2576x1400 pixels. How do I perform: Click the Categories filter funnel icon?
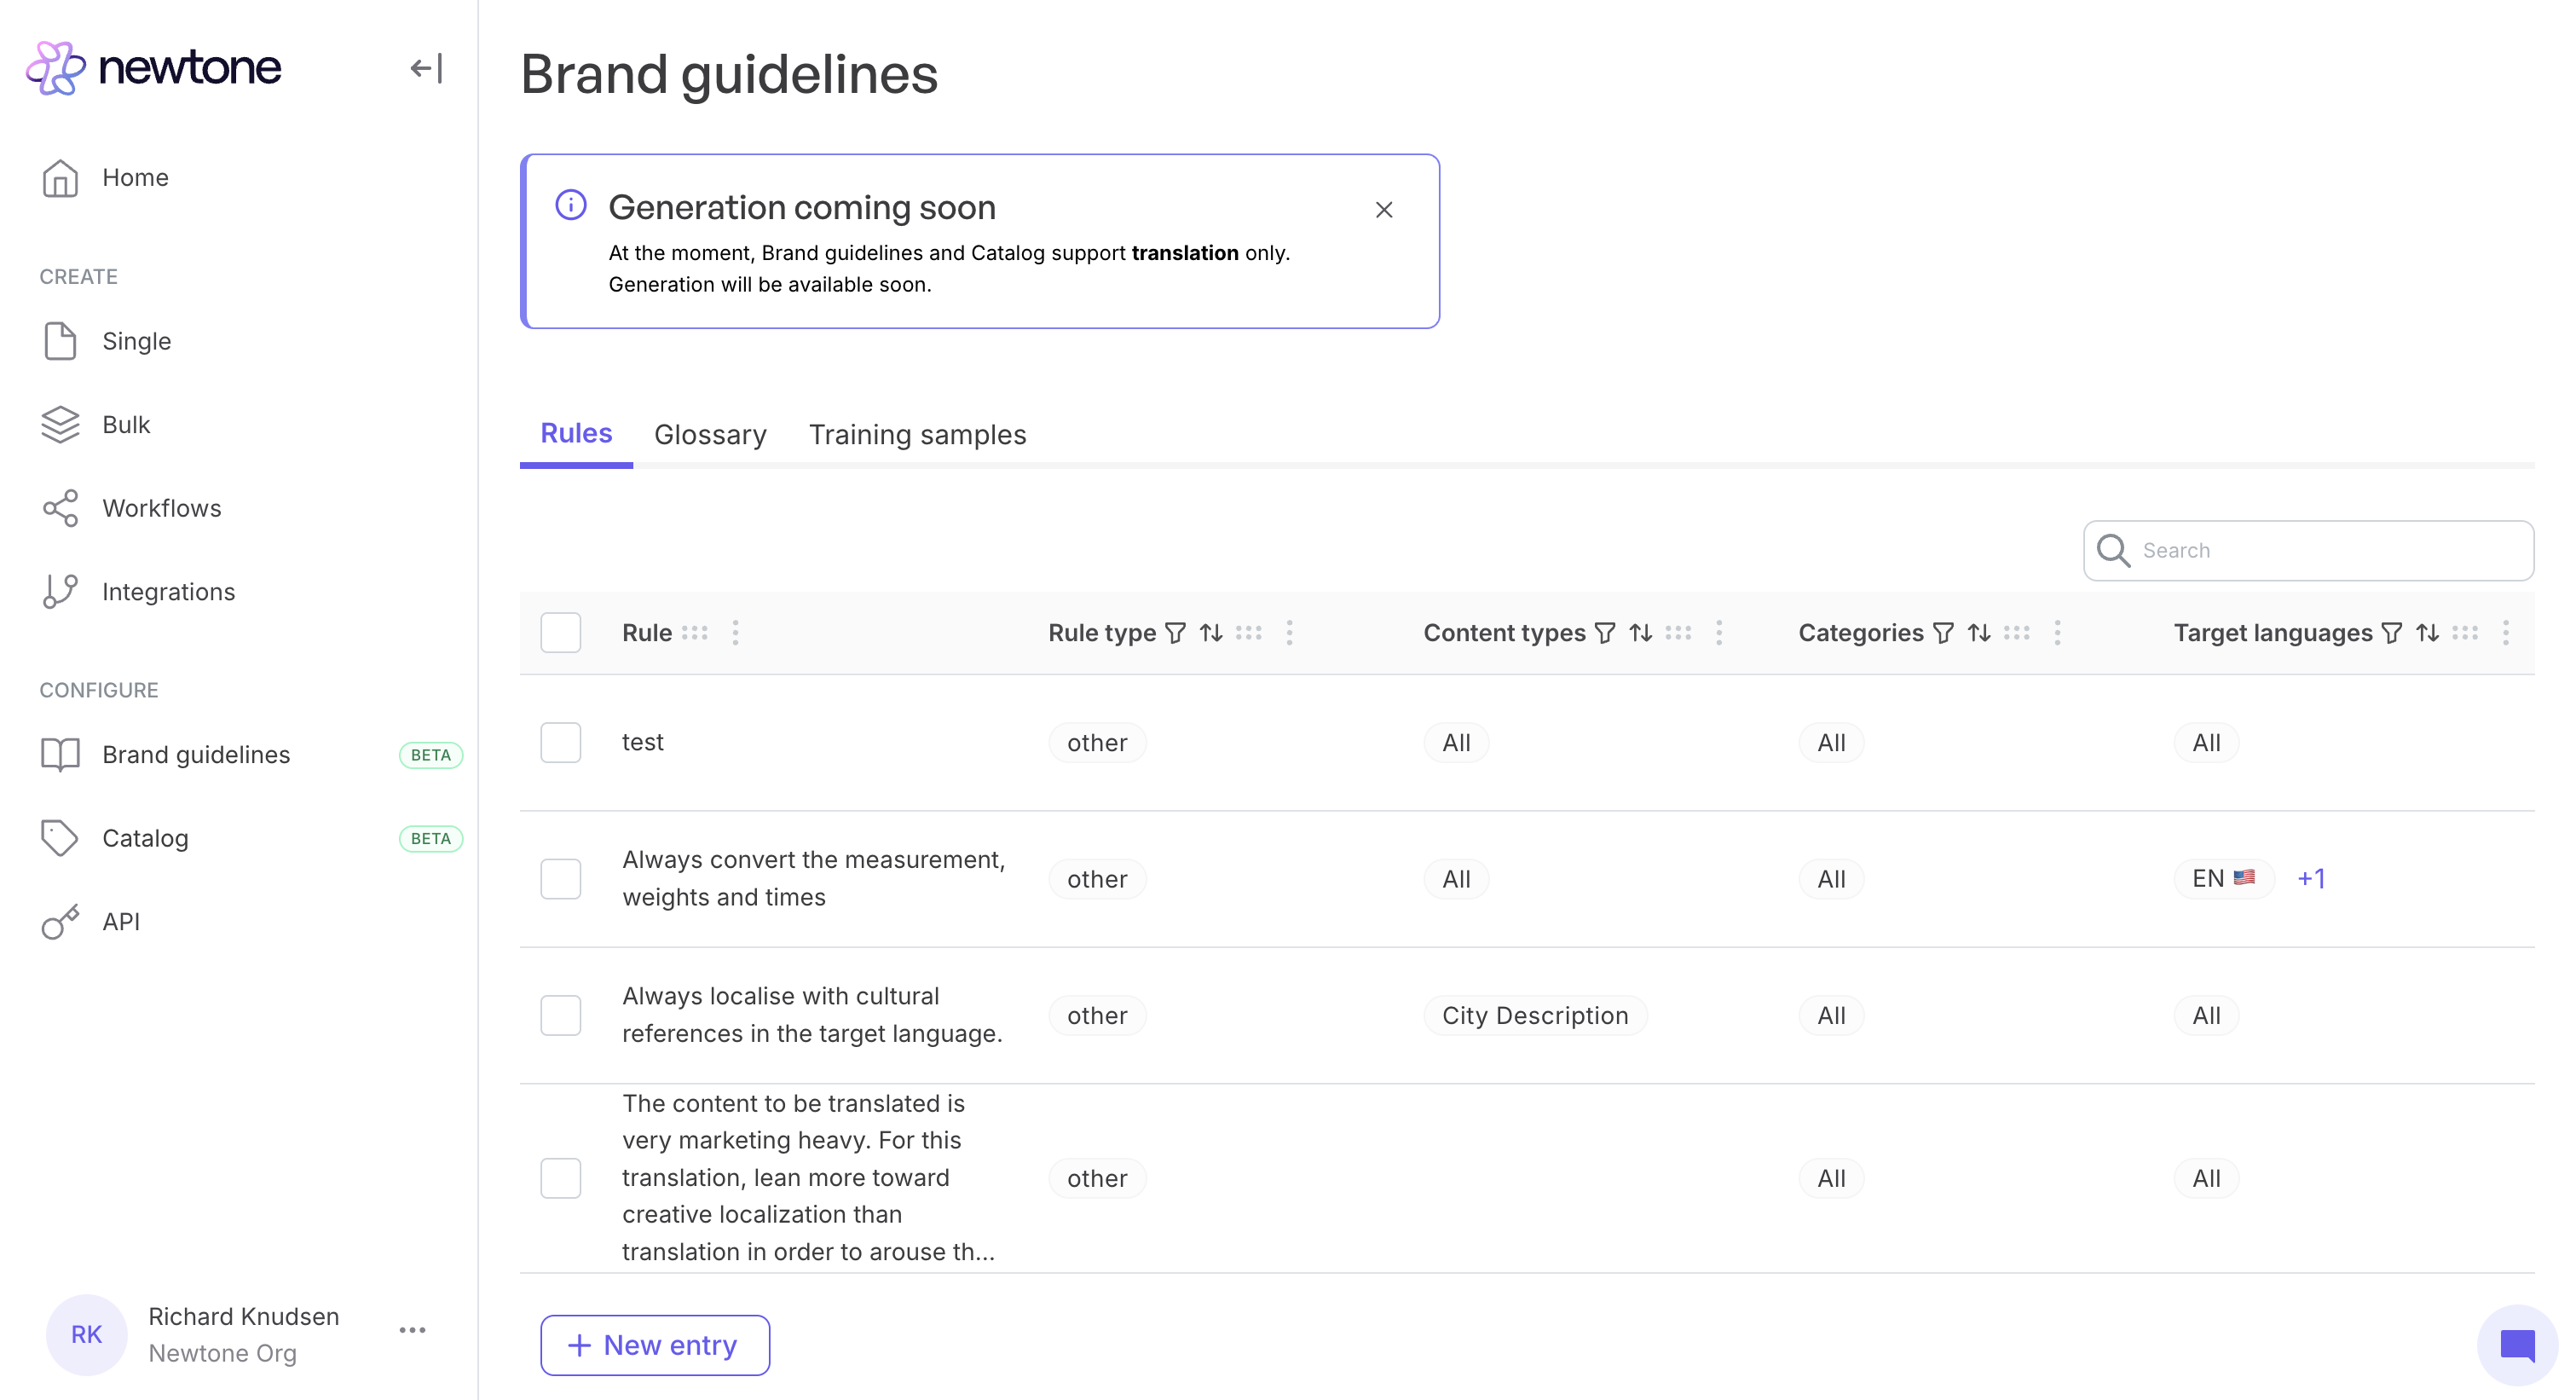tap(1943, 633)
